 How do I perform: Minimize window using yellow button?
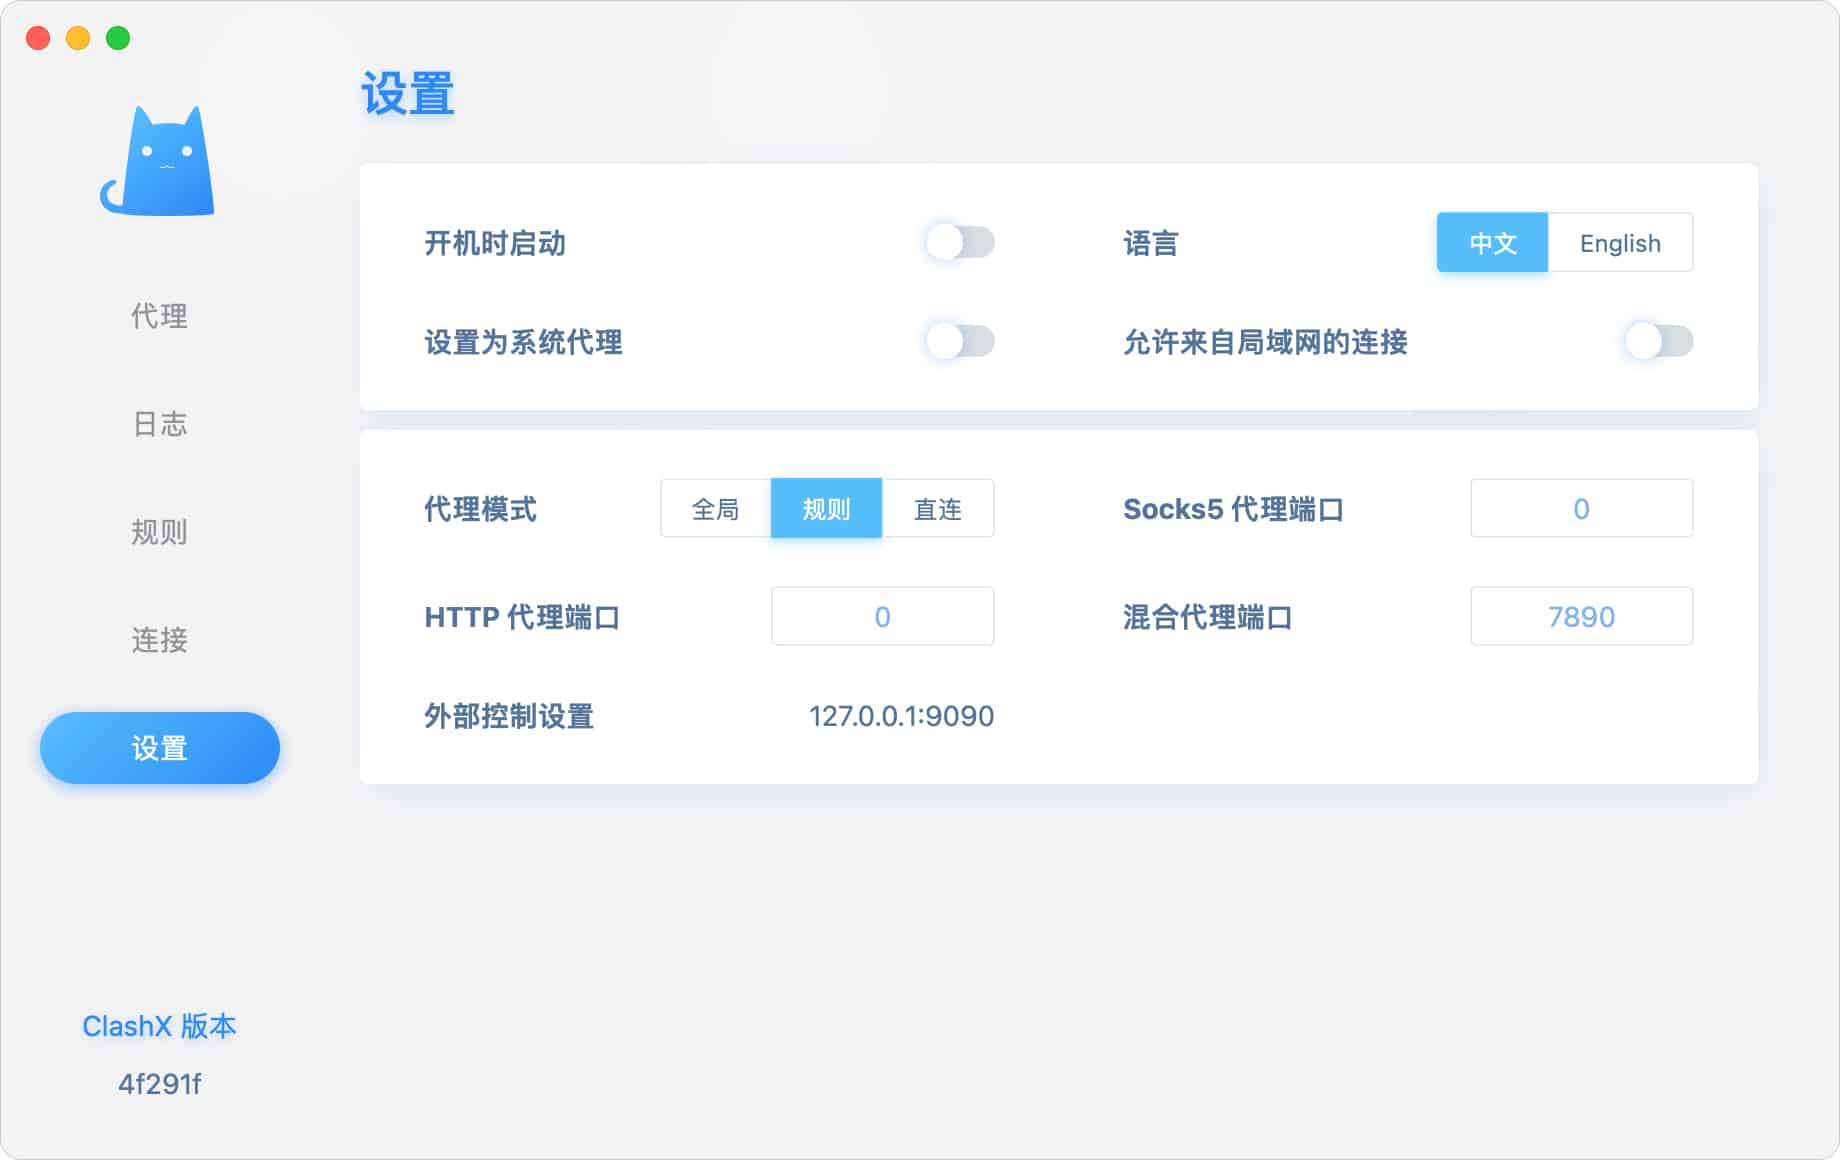pyautogui.click(x=78, y=38)
